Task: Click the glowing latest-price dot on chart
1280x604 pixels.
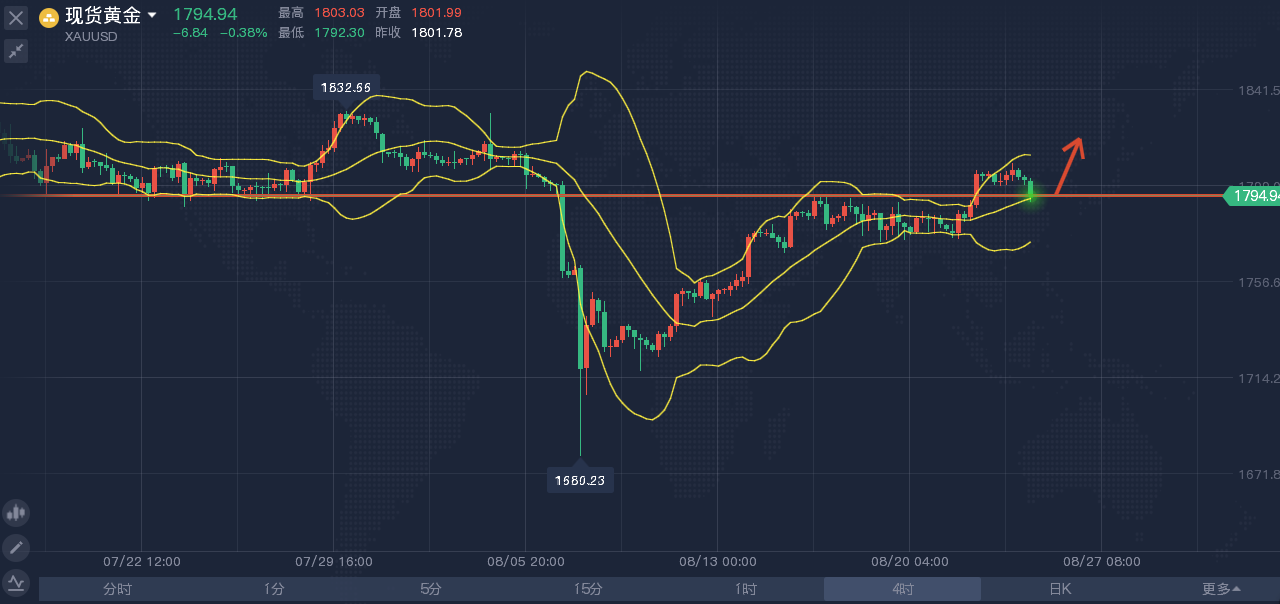Action: click(x=1031, y=196)
